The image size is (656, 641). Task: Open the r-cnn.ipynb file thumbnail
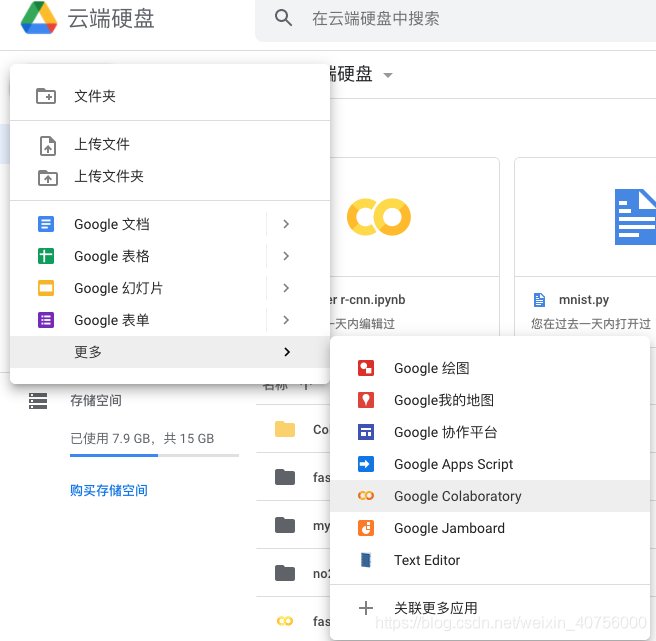pyautogui.click(x=414, y=217)
